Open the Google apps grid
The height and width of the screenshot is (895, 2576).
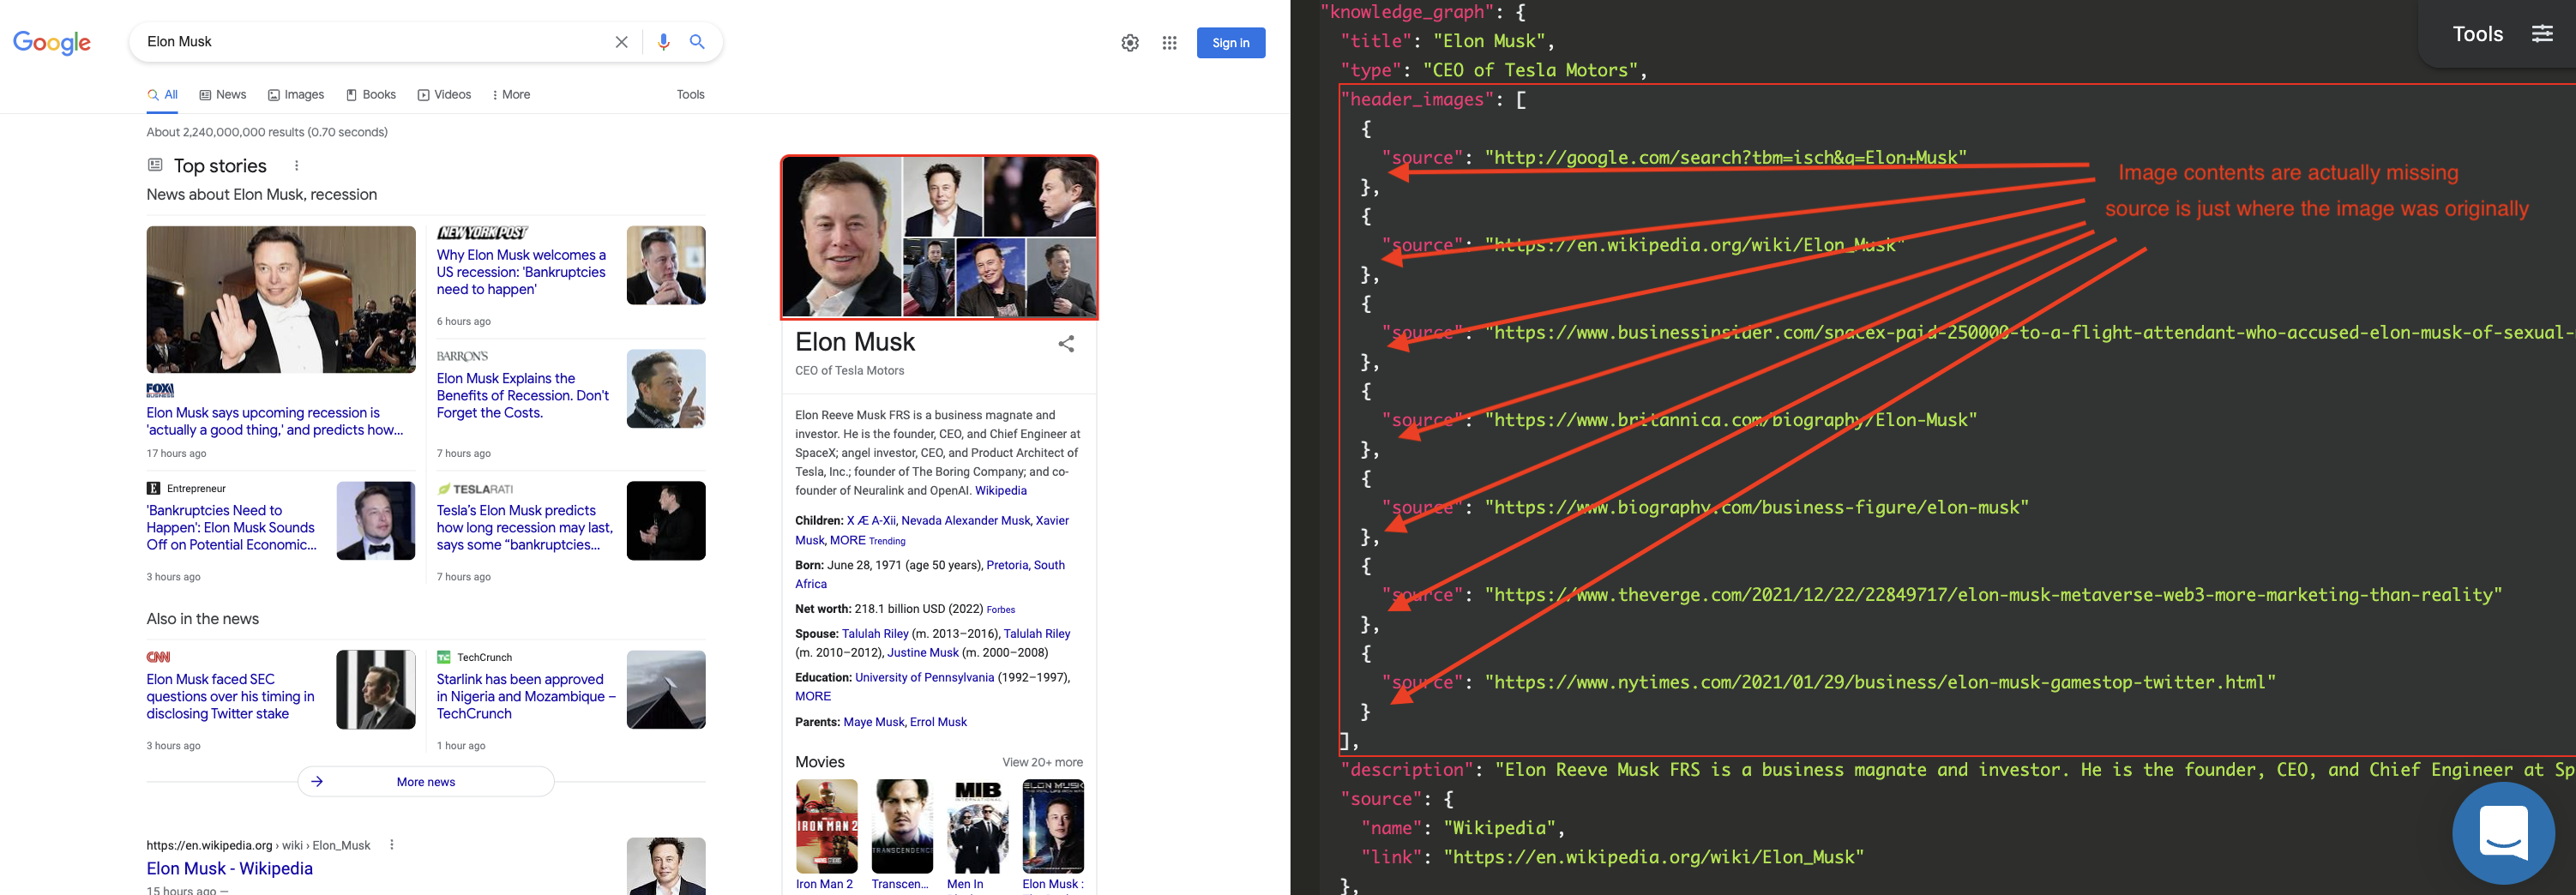click(x=1169, y=43)
